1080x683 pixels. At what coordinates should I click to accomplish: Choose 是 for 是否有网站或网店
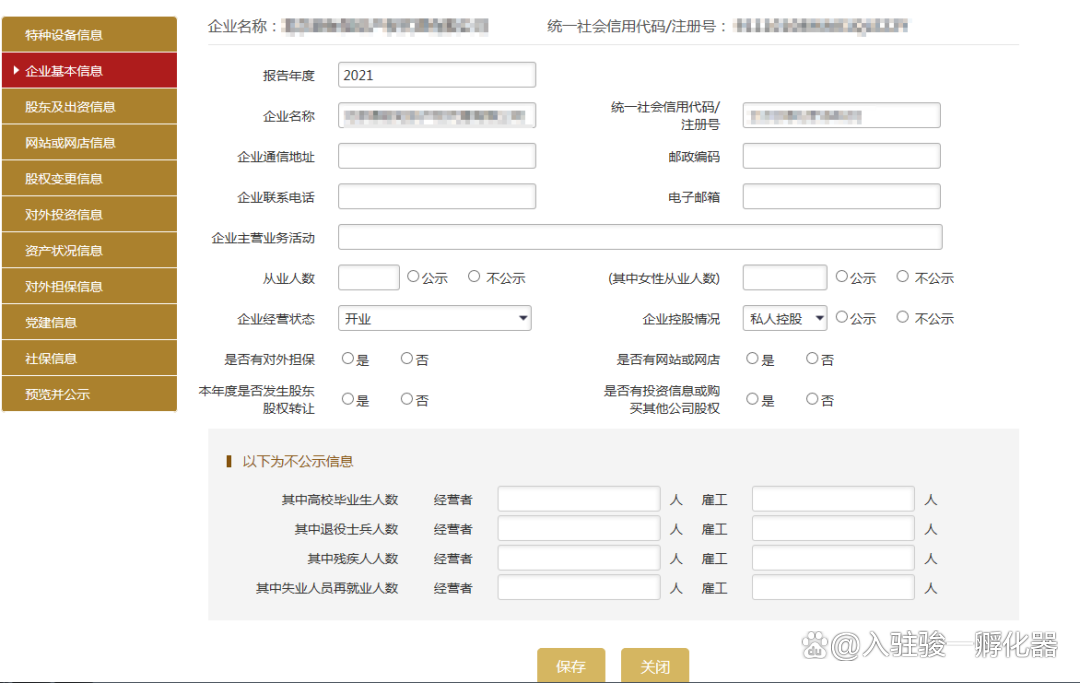[752, 358]
